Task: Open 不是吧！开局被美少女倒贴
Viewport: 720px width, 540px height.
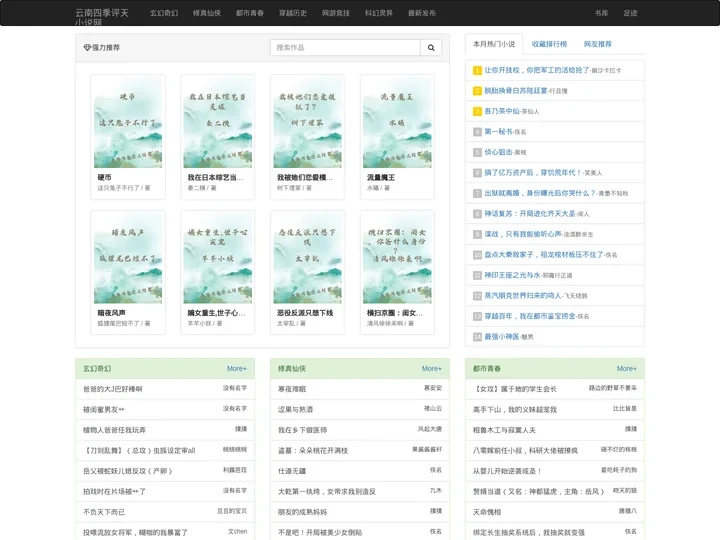Action: tap(320, 533)
